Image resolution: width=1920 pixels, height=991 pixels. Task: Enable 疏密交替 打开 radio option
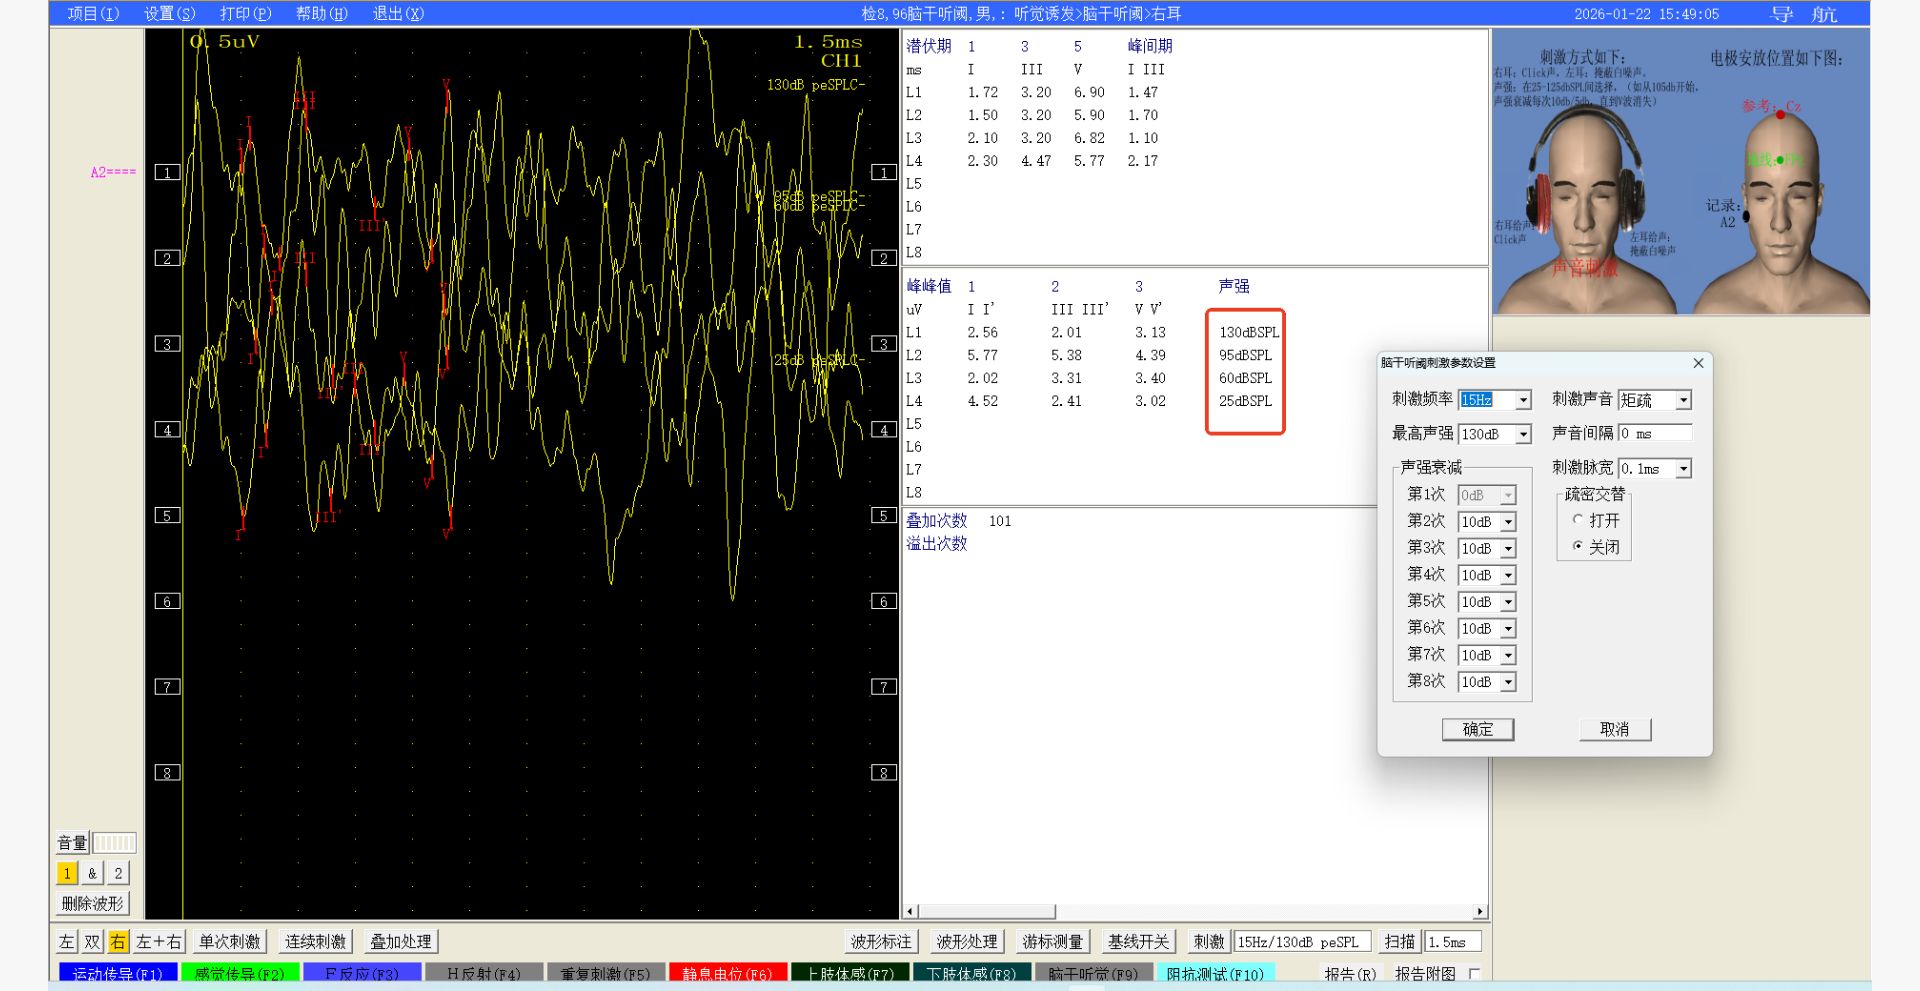click(x=1578, y=520)
